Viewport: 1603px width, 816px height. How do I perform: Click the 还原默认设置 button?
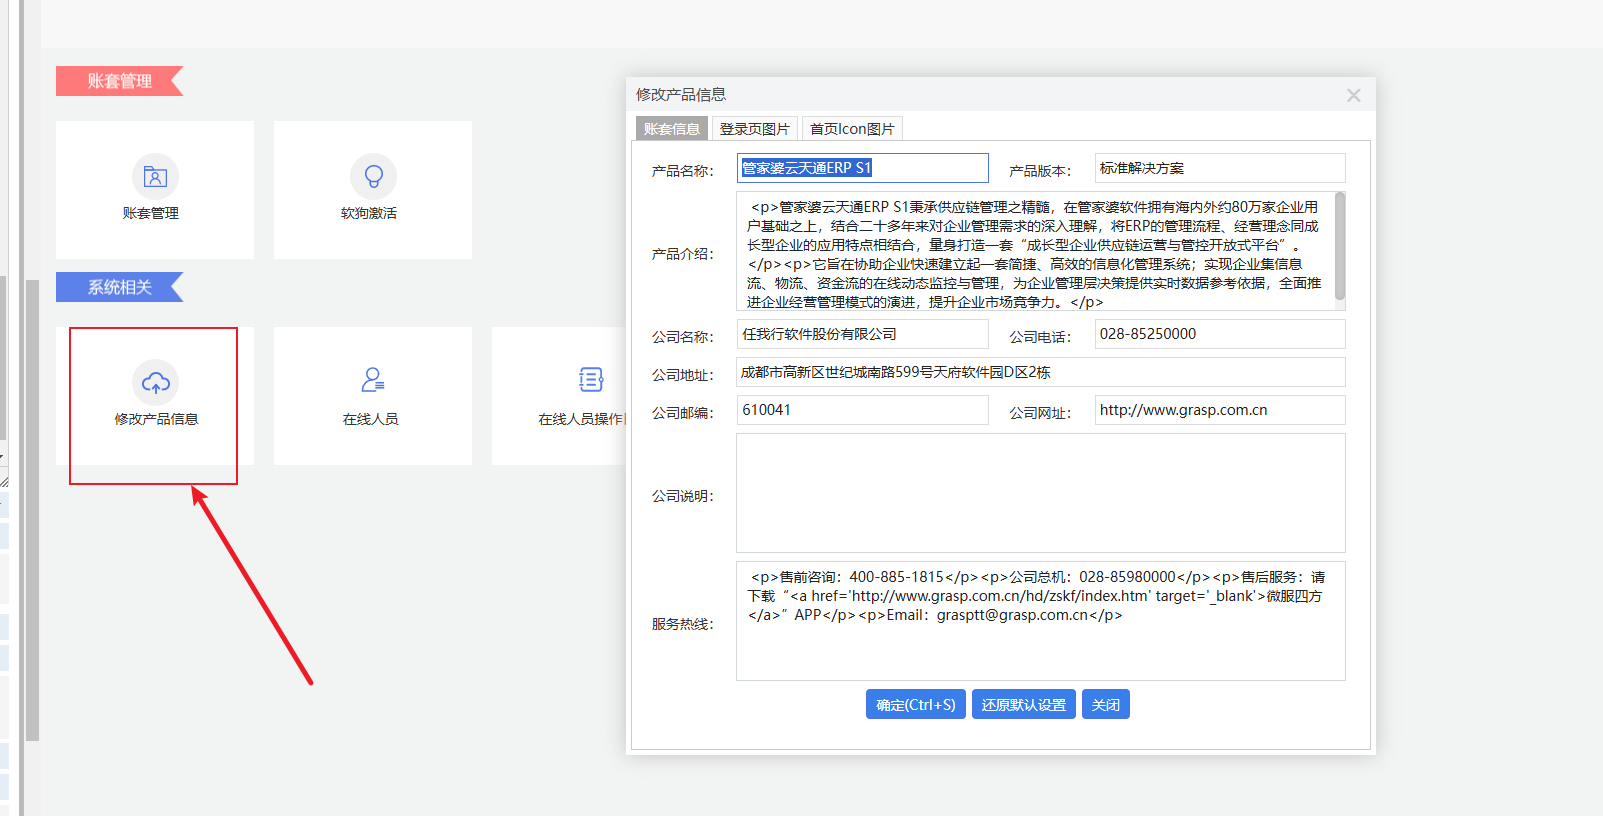click(x=1024, y=704)
